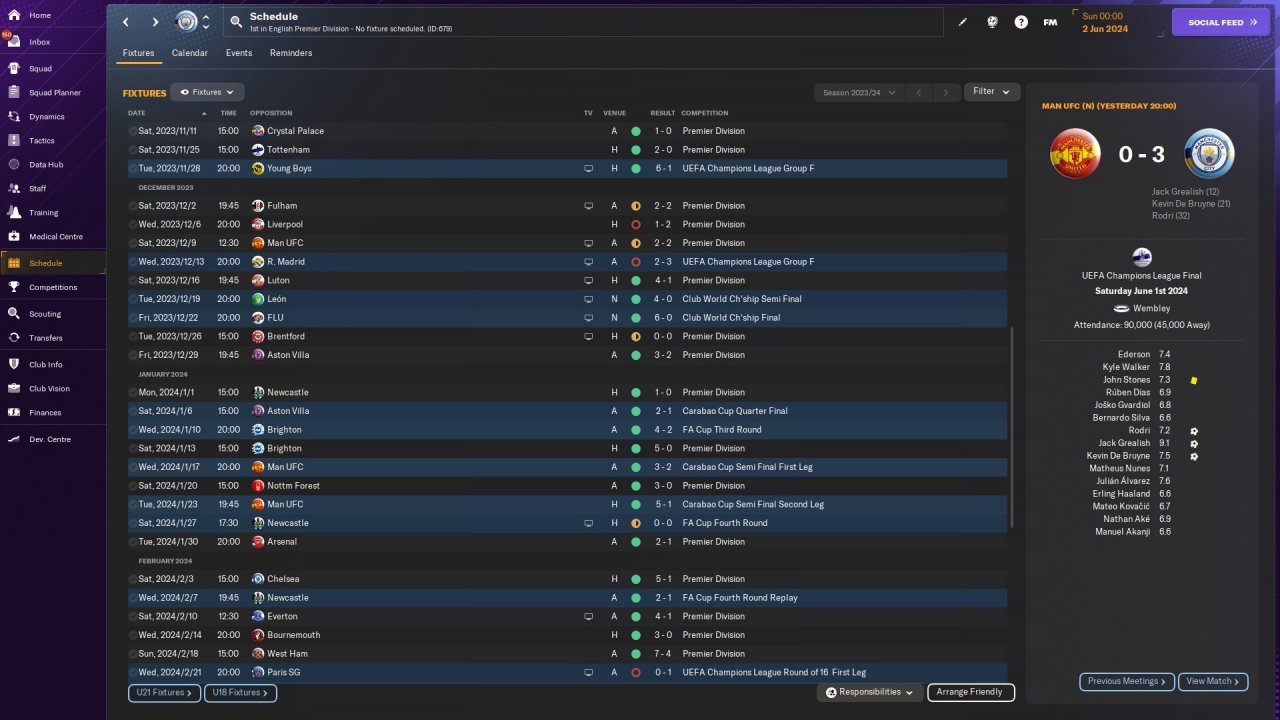Open the FM menu icon

[1050, 22]
